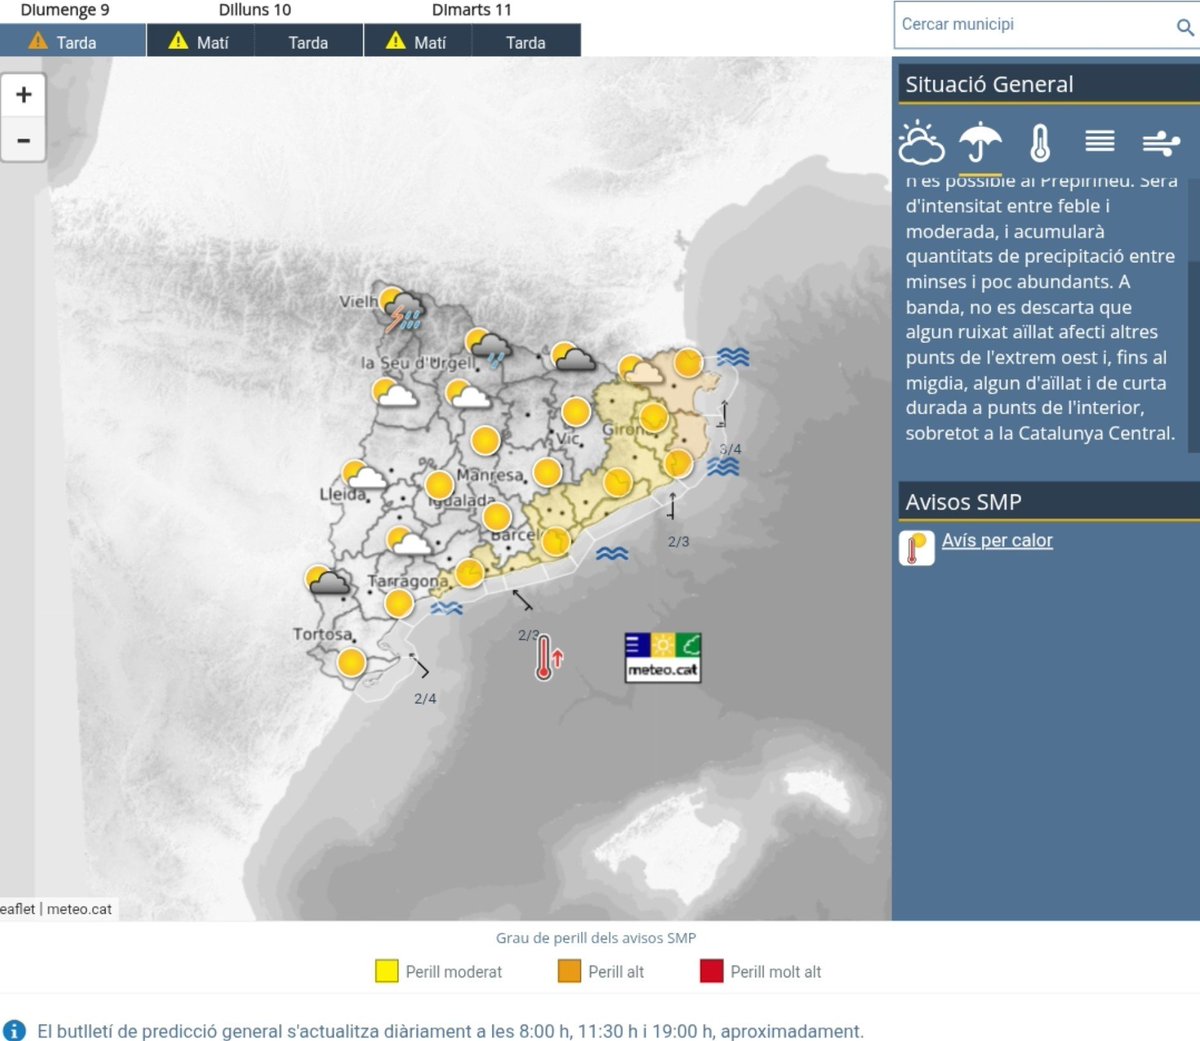
Task: Click the sun icon below Tortosa label
Action: coord(351,662)
